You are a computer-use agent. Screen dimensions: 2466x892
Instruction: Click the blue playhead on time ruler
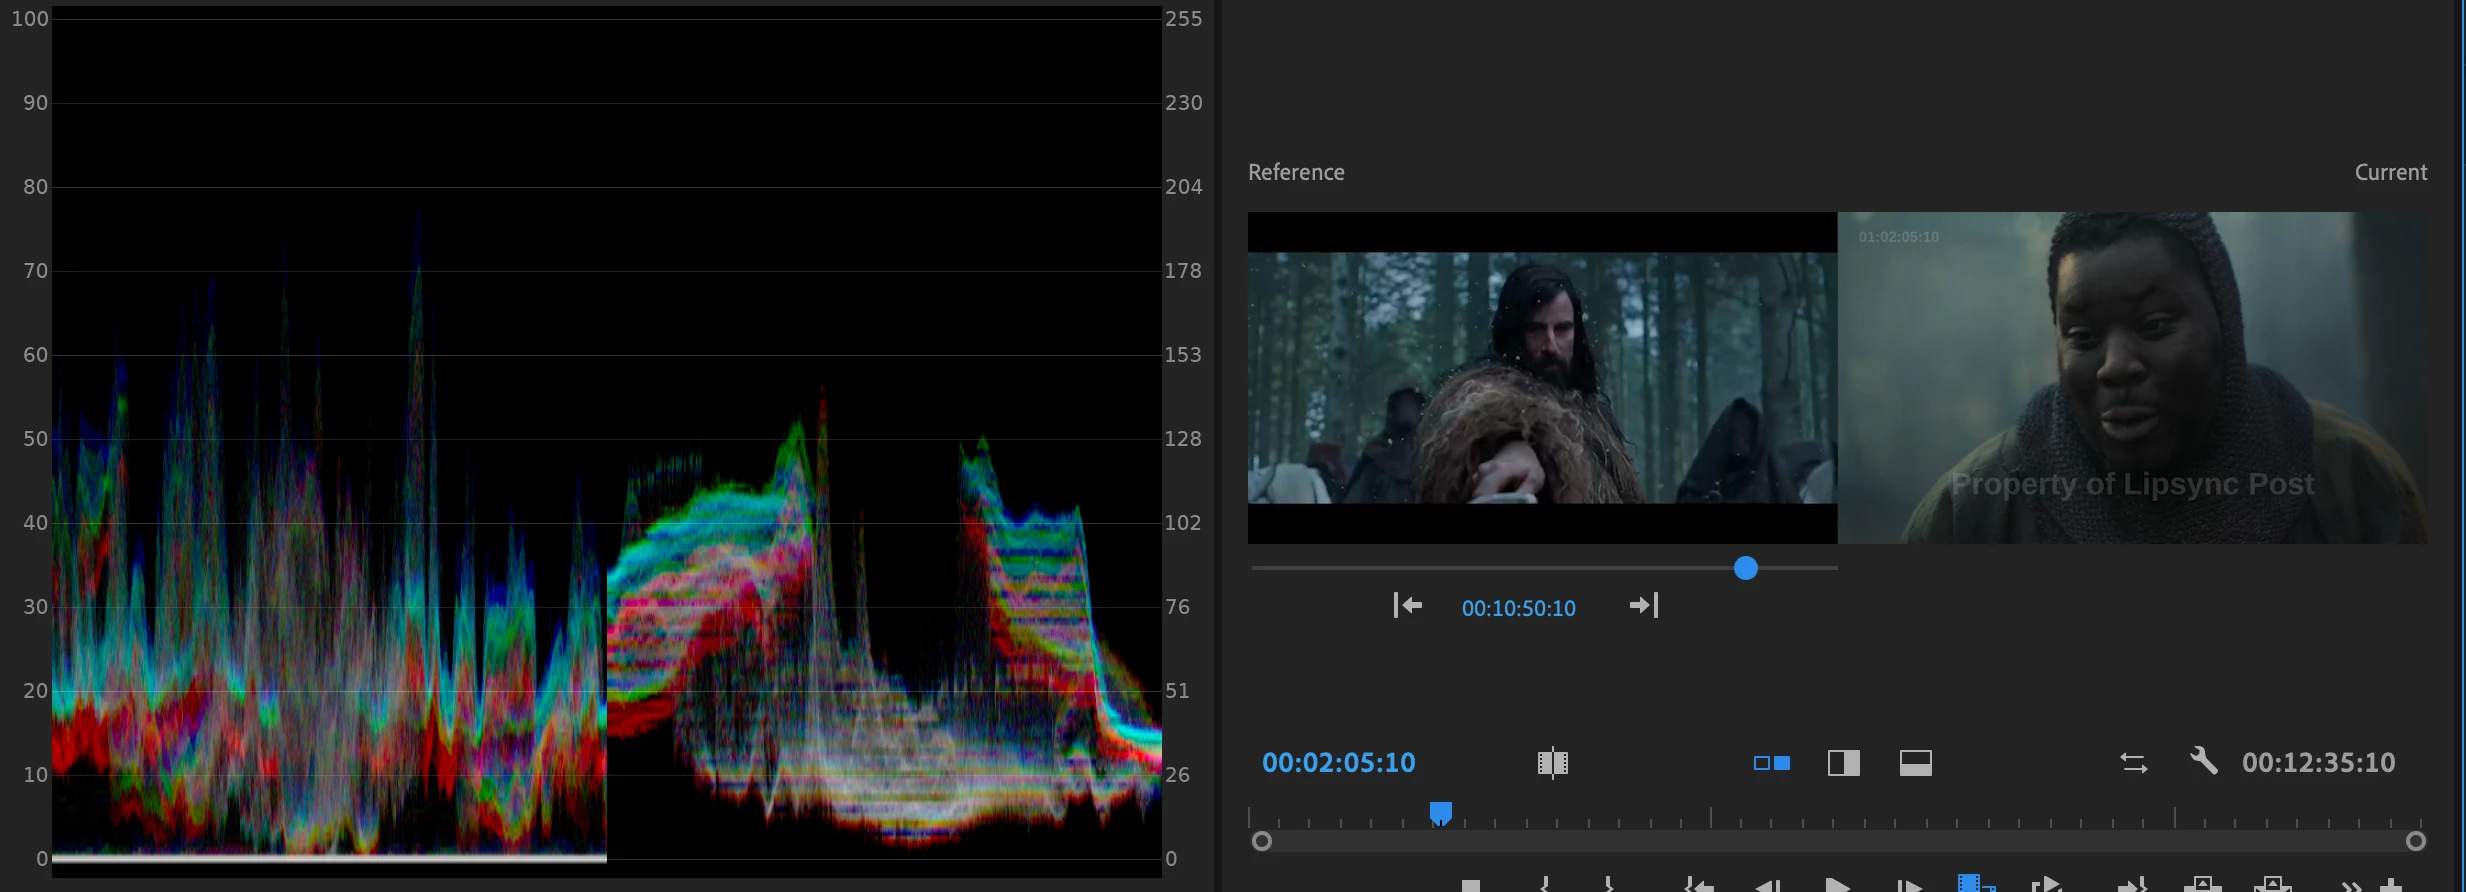click(x=1441, y=813)
